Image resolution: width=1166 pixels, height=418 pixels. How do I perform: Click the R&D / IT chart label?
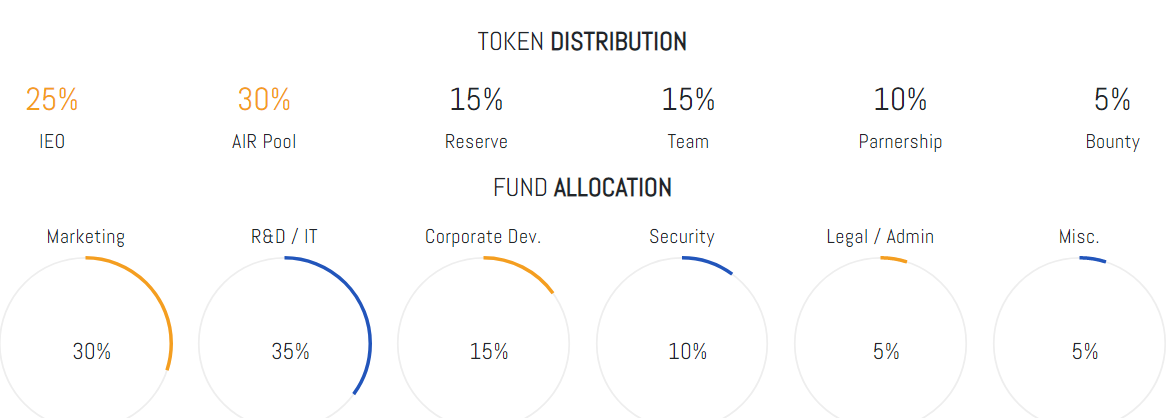coord(285,237)
